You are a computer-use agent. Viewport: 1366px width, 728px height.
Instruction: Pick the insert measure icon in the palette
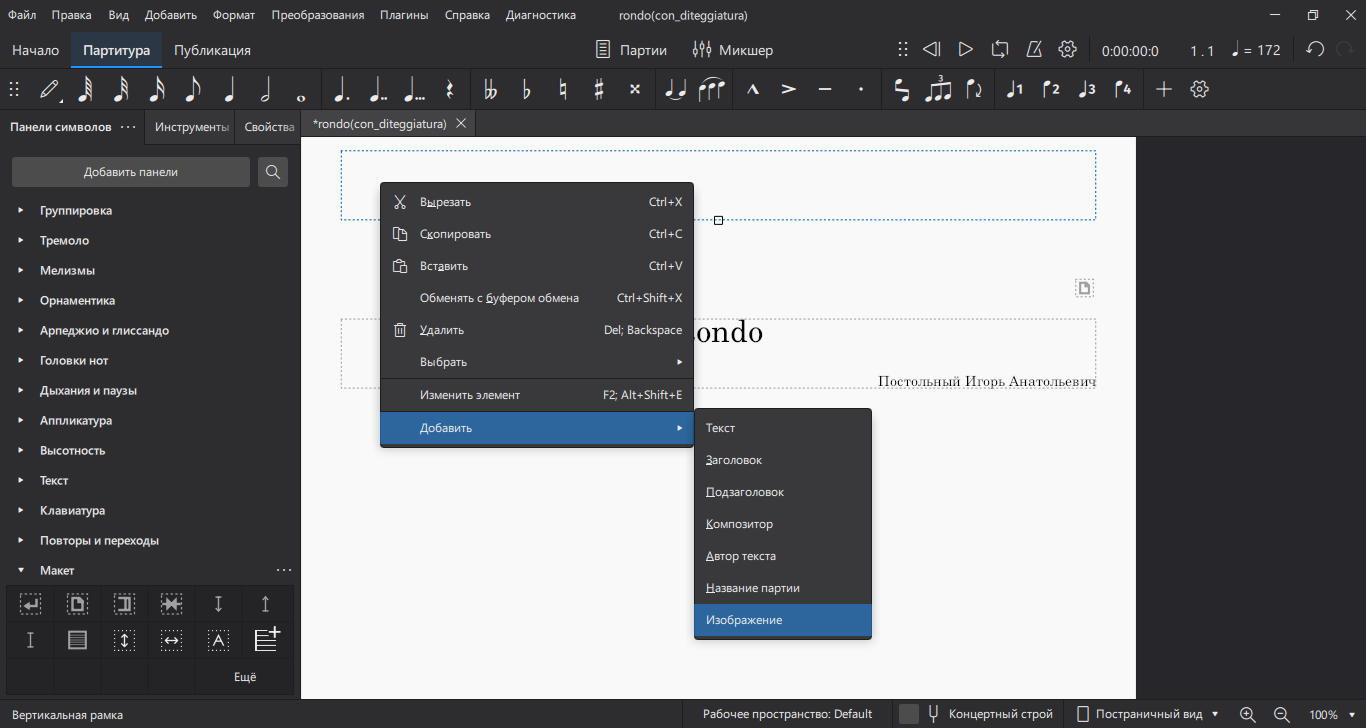(x=266, y=640)
